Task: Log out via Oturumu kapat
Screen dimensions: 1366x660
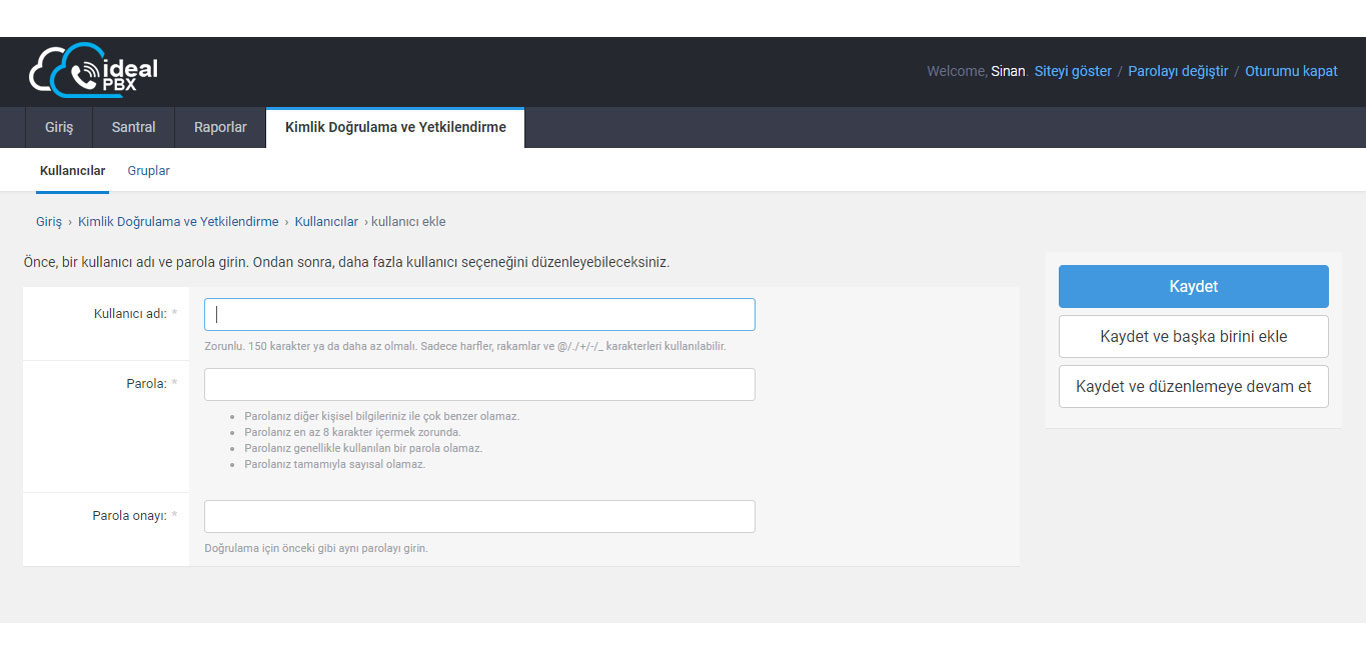Action: (1290, 71)
